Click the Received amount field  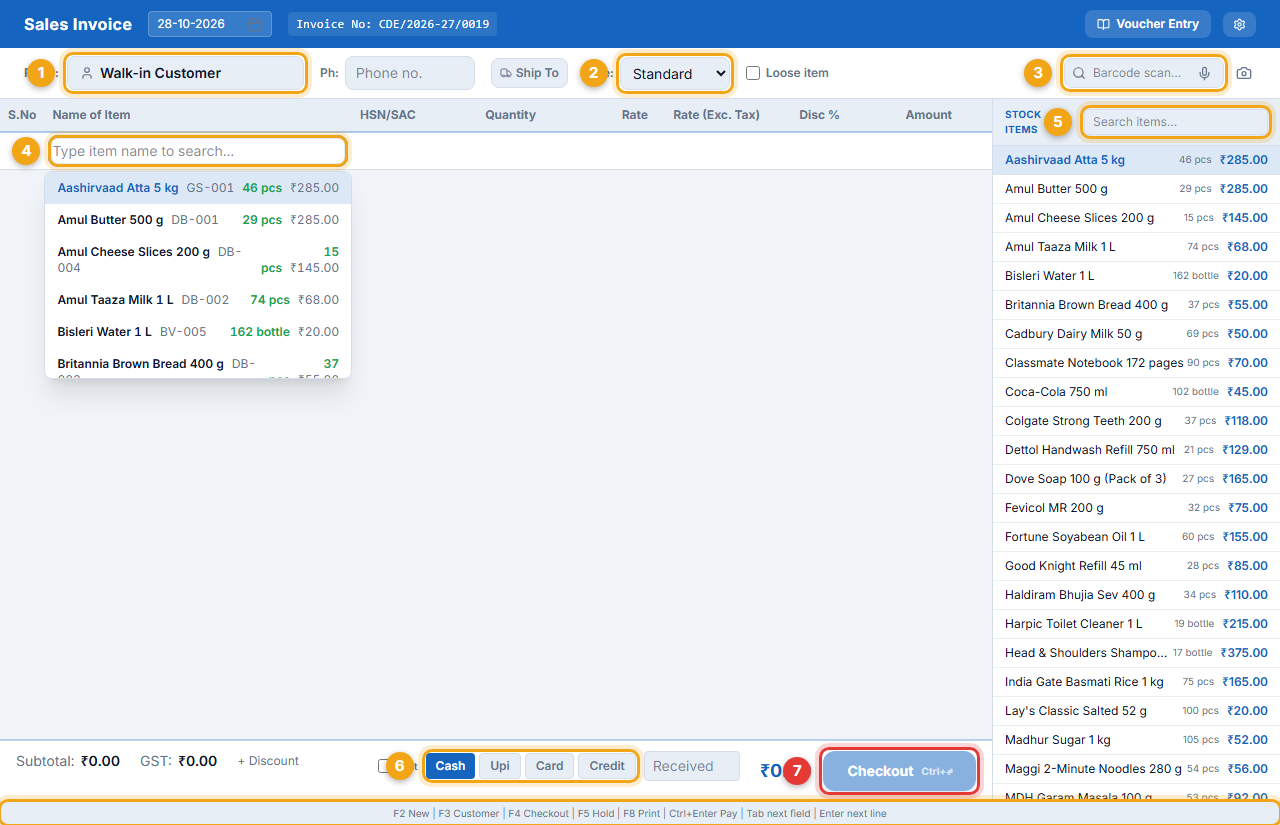[692, 766]
